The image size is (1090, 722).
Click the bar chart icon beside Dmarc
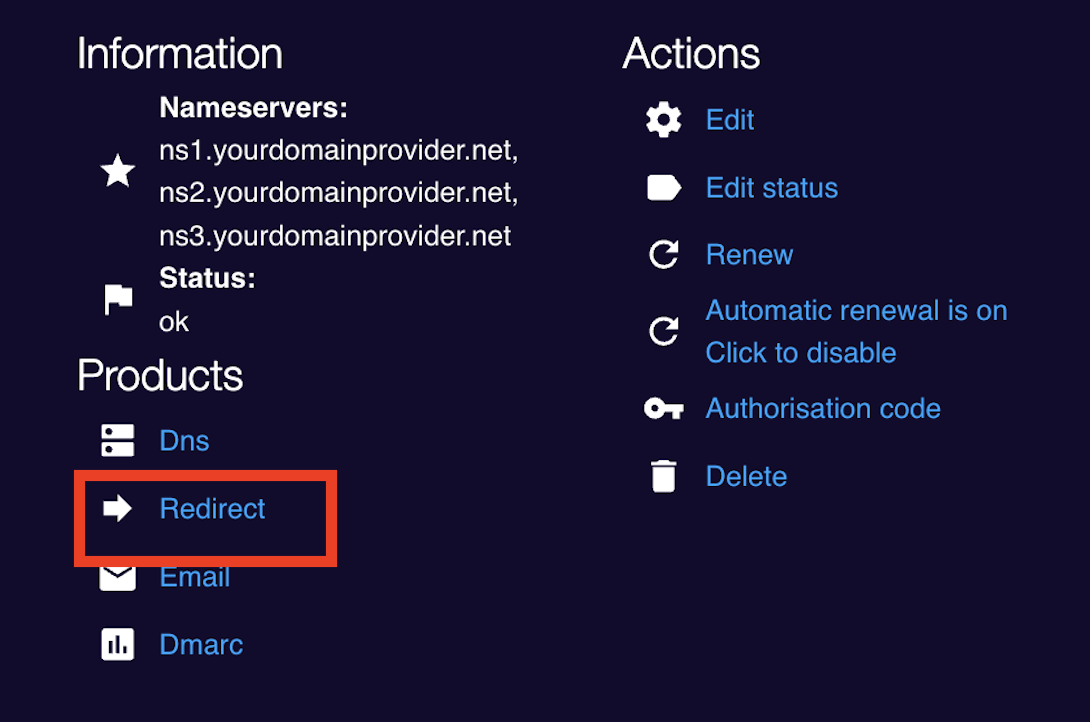(x=117, y=644)
